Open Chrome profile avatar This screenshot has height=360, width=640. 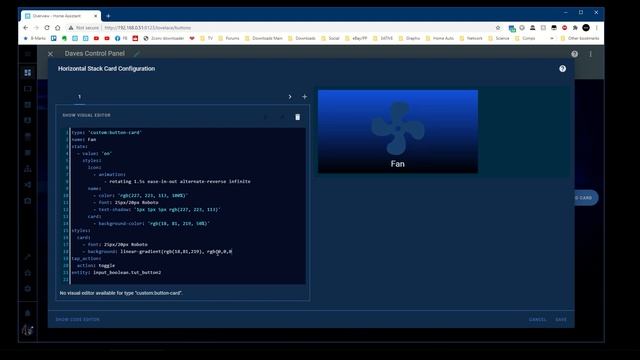pos(586,28)
